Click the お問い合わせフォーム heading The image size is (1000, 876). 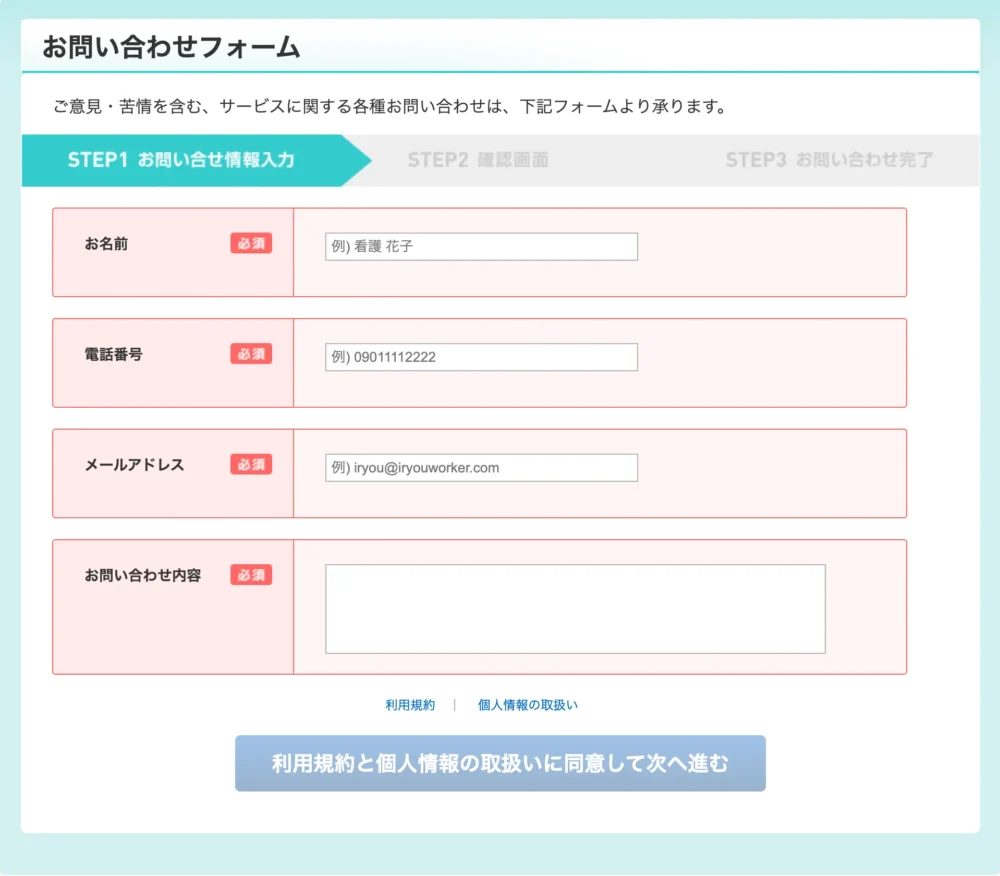click(x=171, y=47)
